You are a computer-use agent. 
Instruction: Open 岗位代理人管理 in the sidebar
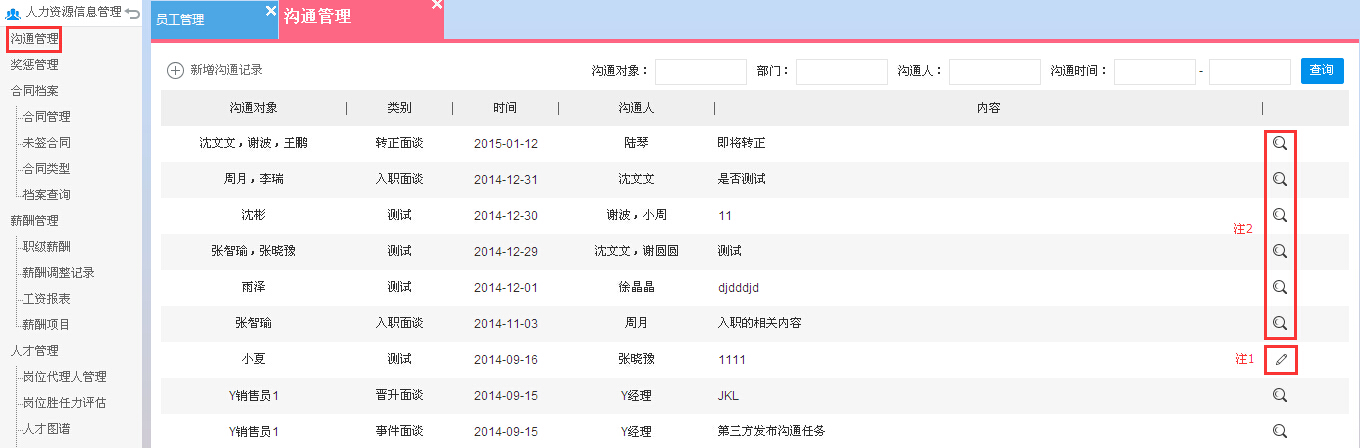tap(64, 377)
